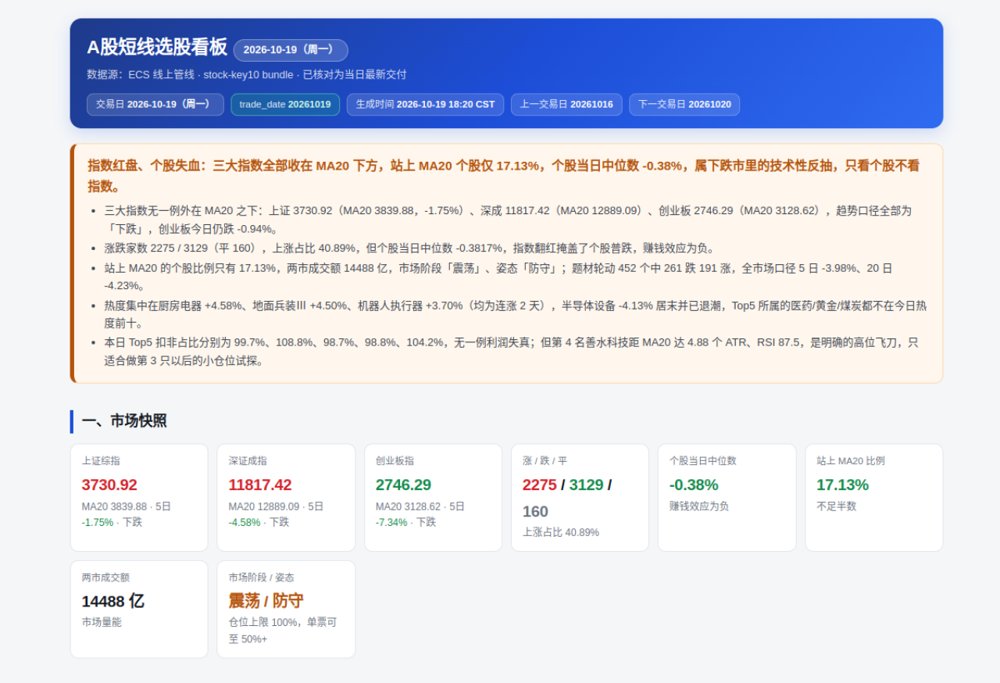The height and width of the screenshot is (683, 1000).
Task: Select the "交易日 2026-10-19" header pill
Action: [x=155, y=105]
